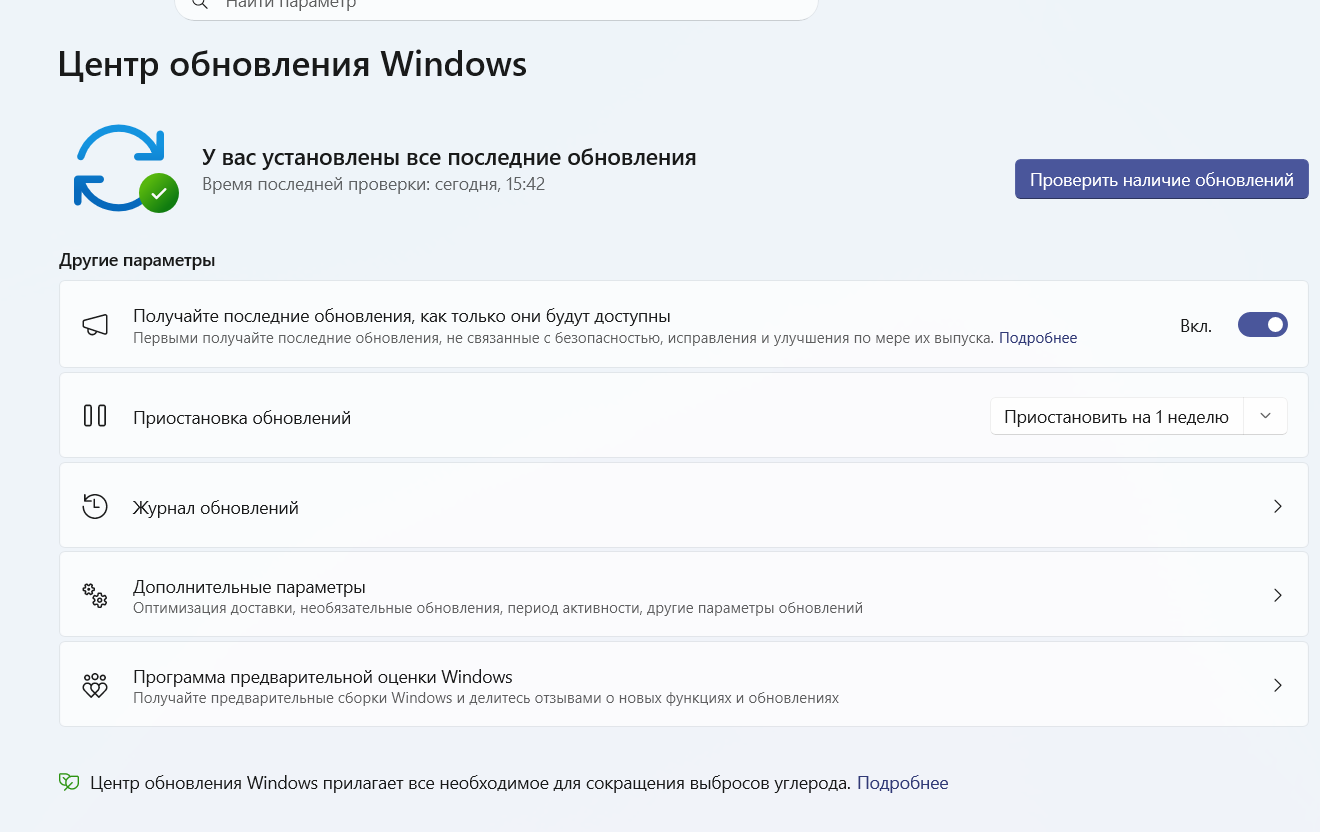Click the heading У вас установлены все последние обновления
The height and width of the screenshot is (832, 1320).
(x=449, y=157)
